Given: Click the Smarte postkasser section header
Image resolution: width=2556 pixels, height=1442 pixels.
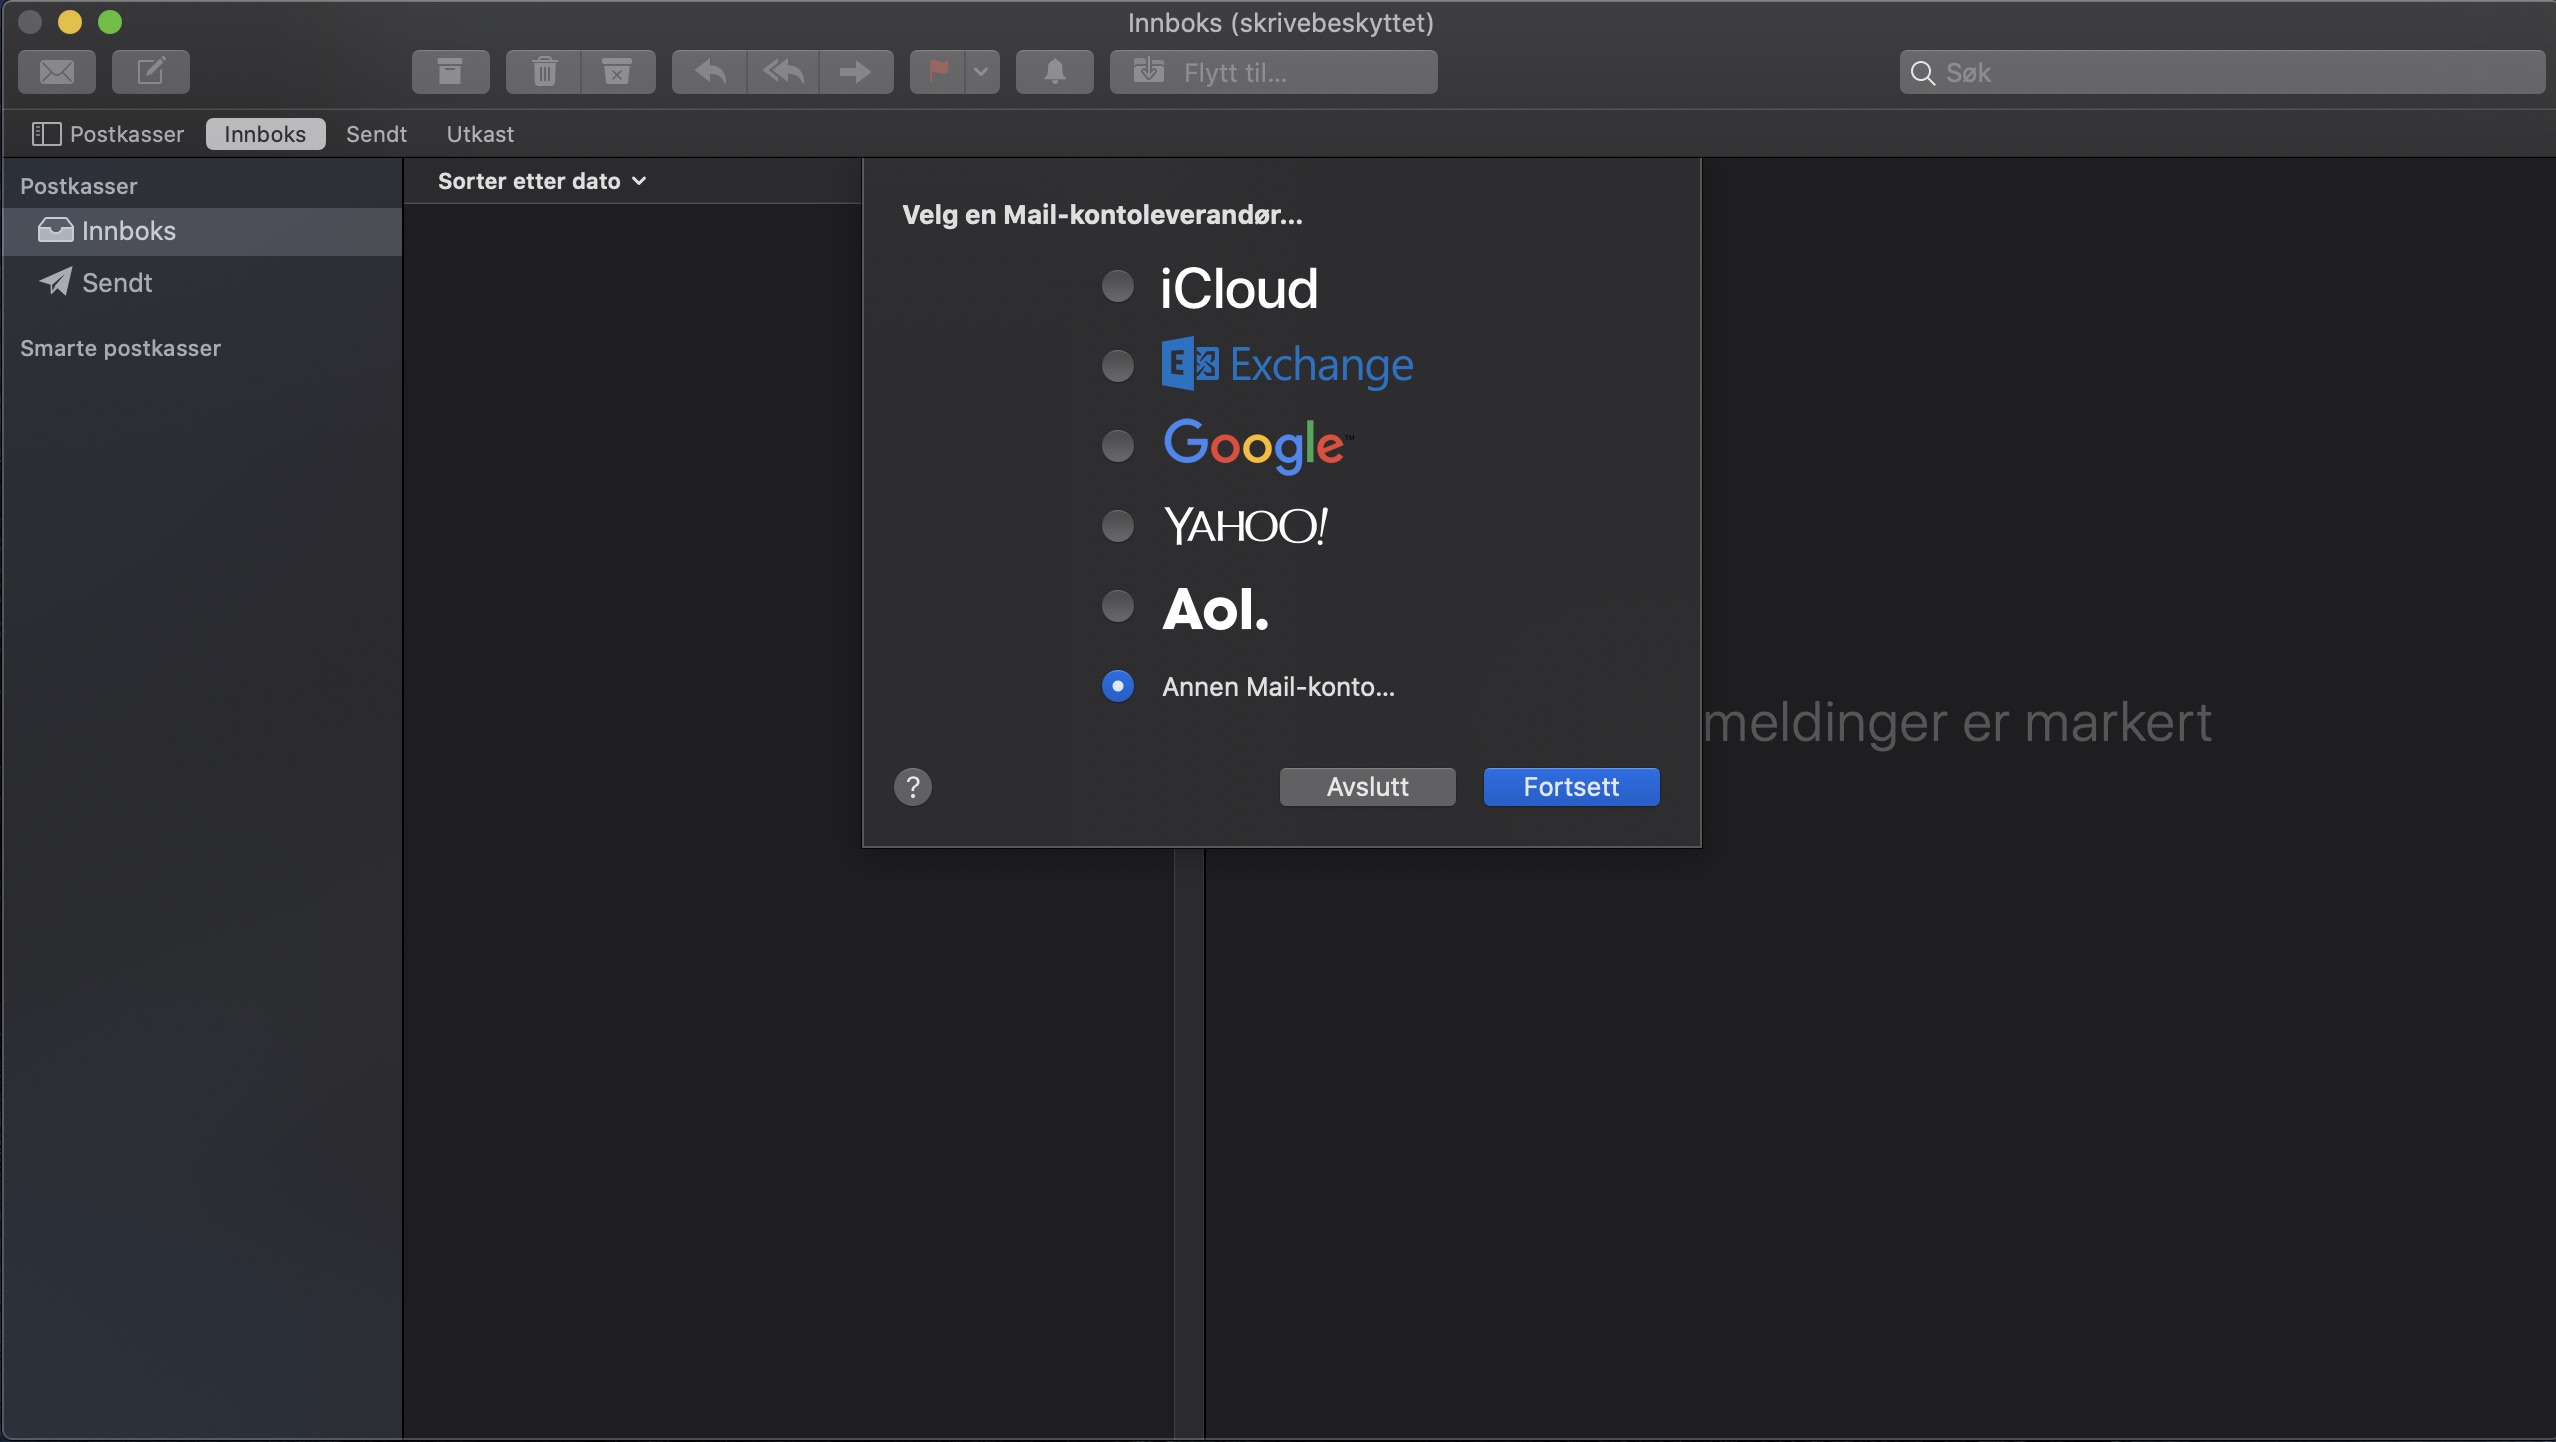Looking at the screenshot, I should click(121, 348).
